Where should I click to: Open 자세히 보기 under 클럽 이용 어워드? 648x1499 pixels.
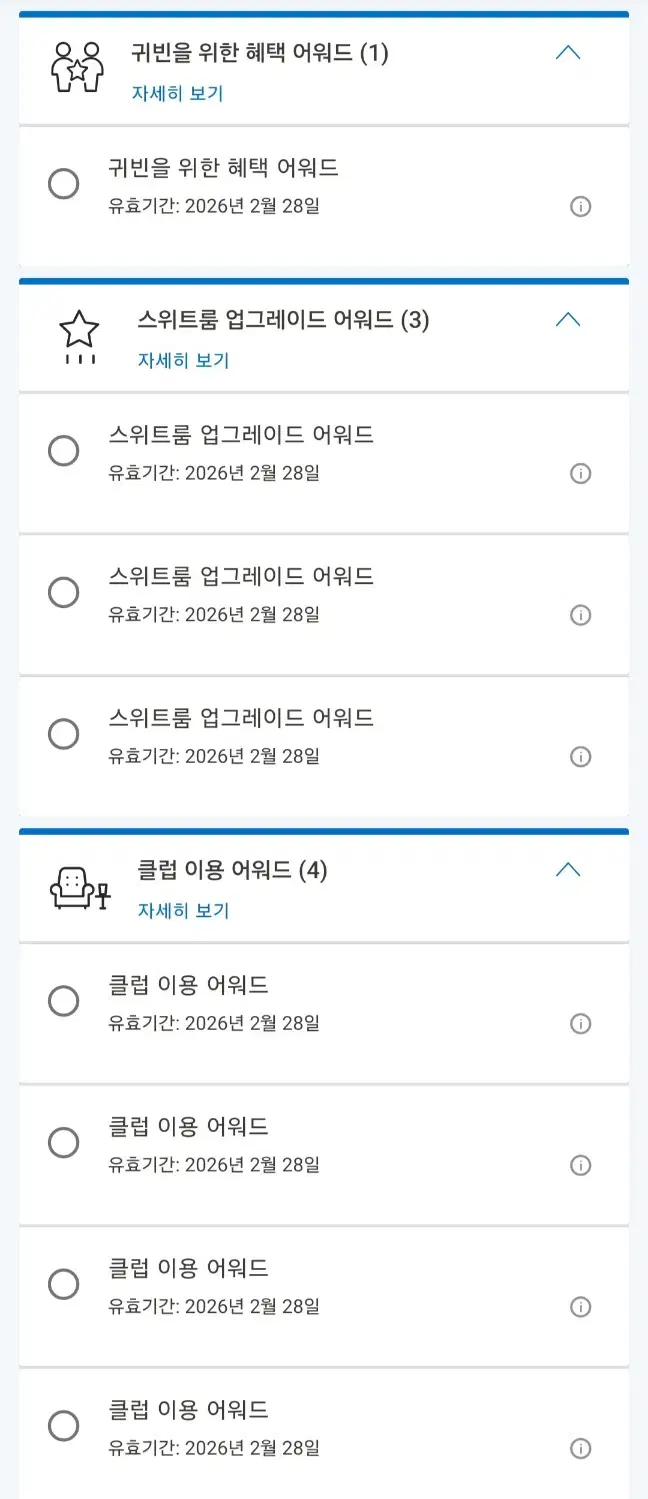[x=184, y=911]
